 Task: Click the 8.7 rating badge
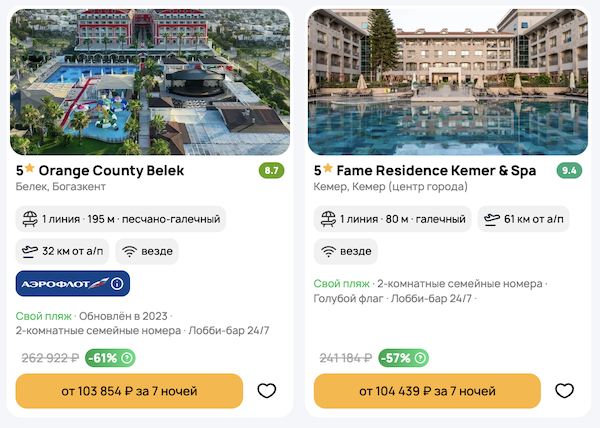(x=271, y=171)
